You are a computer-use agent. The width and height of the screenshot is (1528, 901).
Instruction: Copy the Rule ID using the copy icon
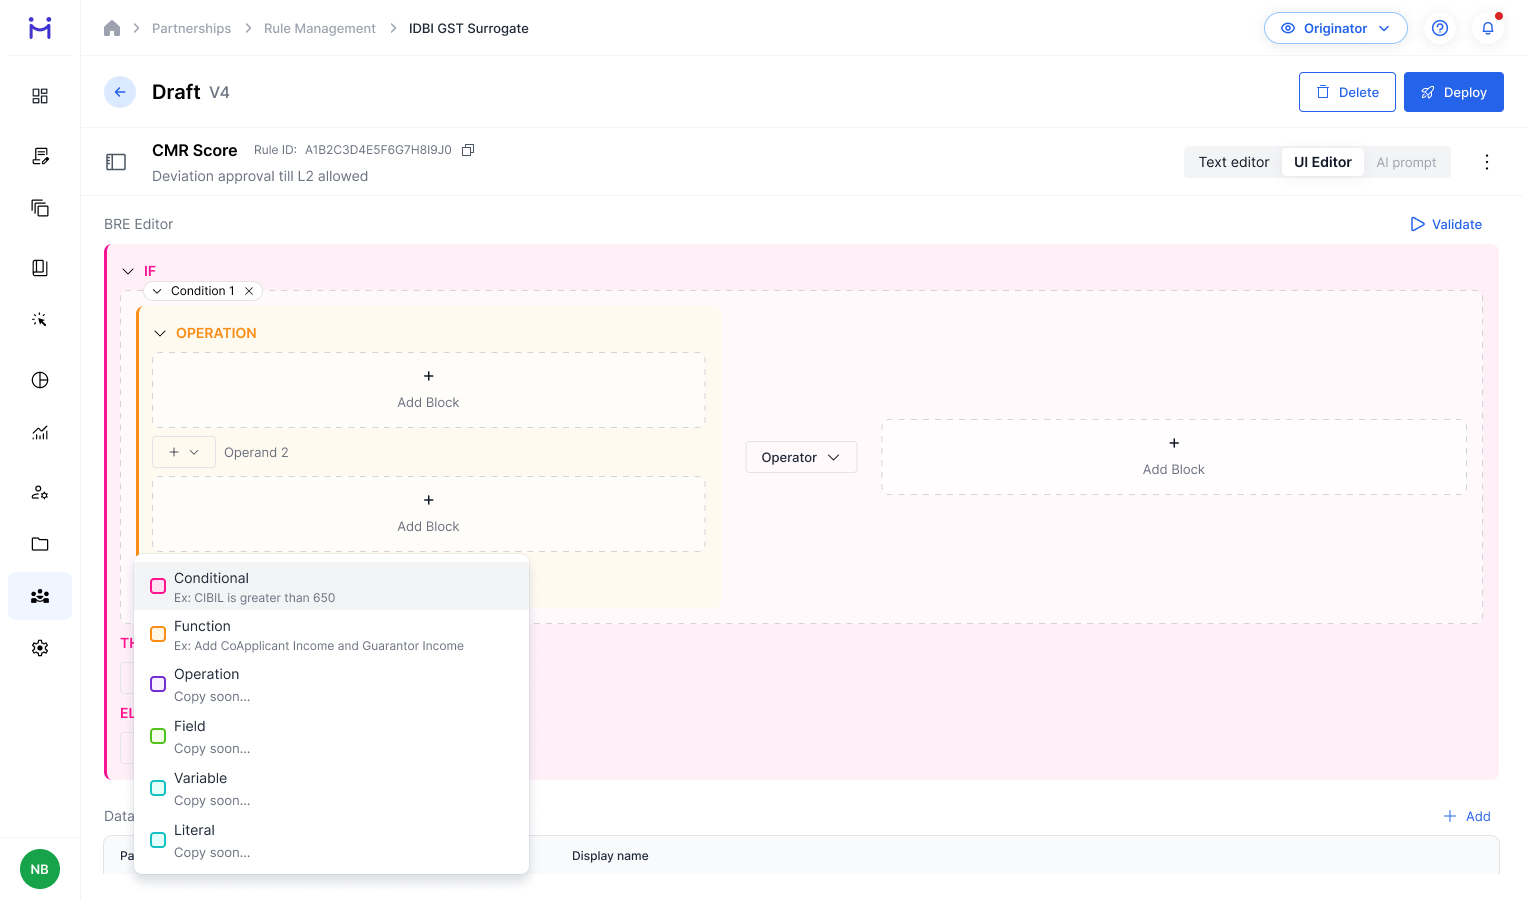point(467,149)
